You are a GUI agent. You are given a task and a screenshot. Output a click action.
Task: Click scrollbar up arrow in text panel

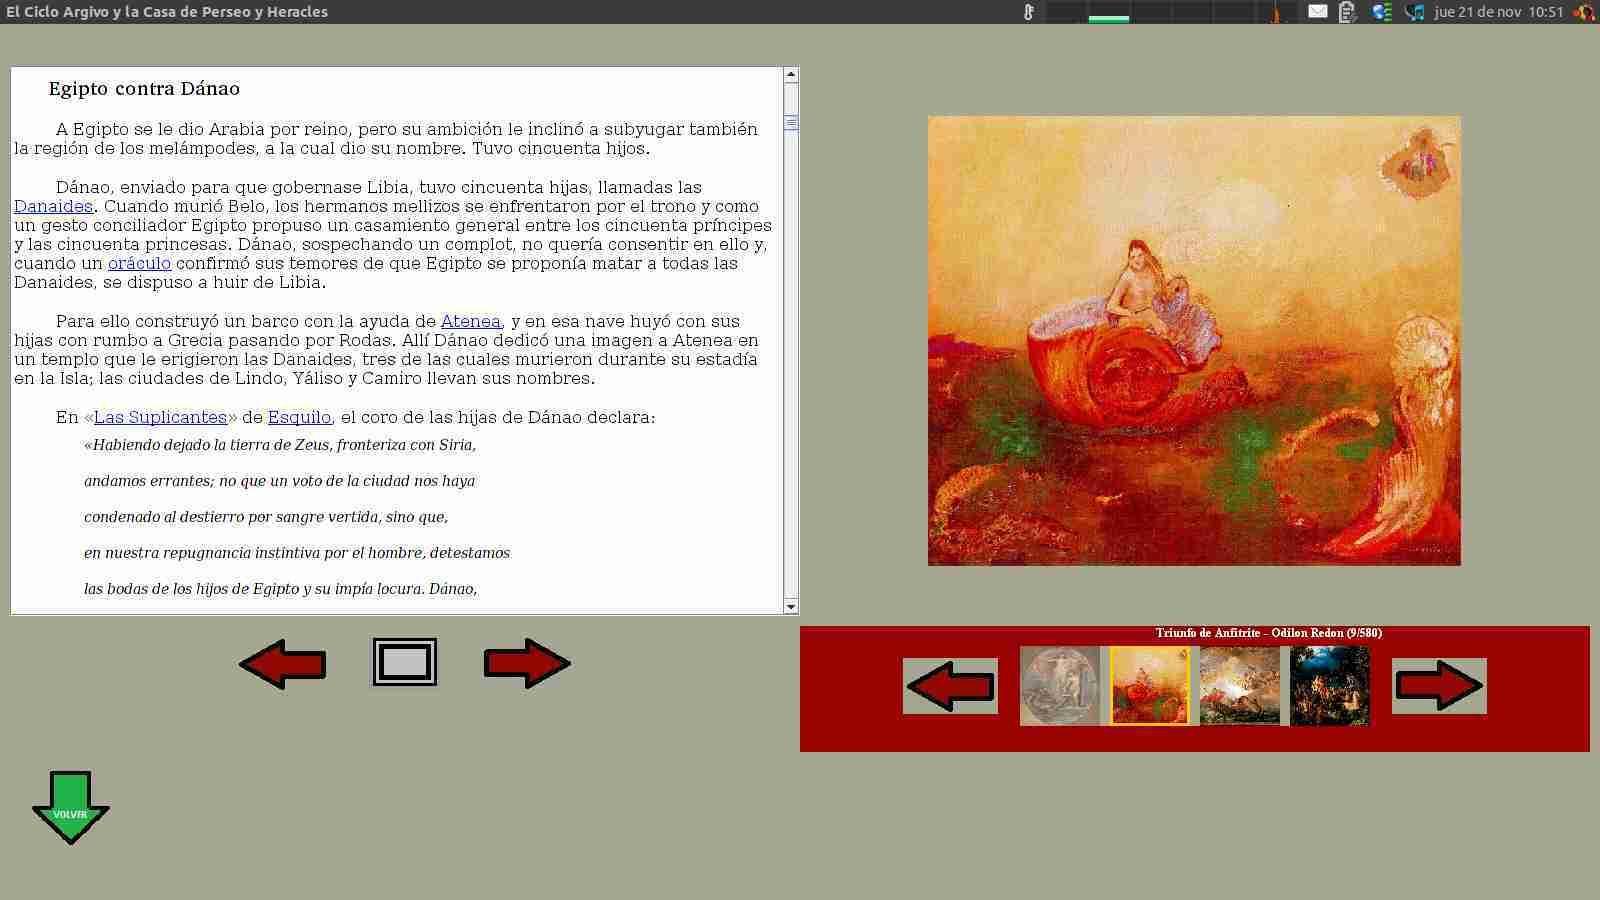(x=791, y=75)
